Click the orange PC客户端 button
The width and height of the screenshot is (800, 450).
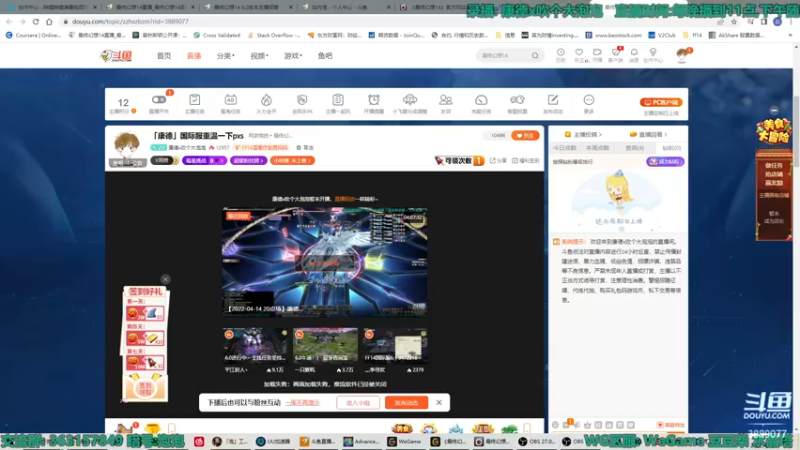pyautogui.click(x=661, y=102)
